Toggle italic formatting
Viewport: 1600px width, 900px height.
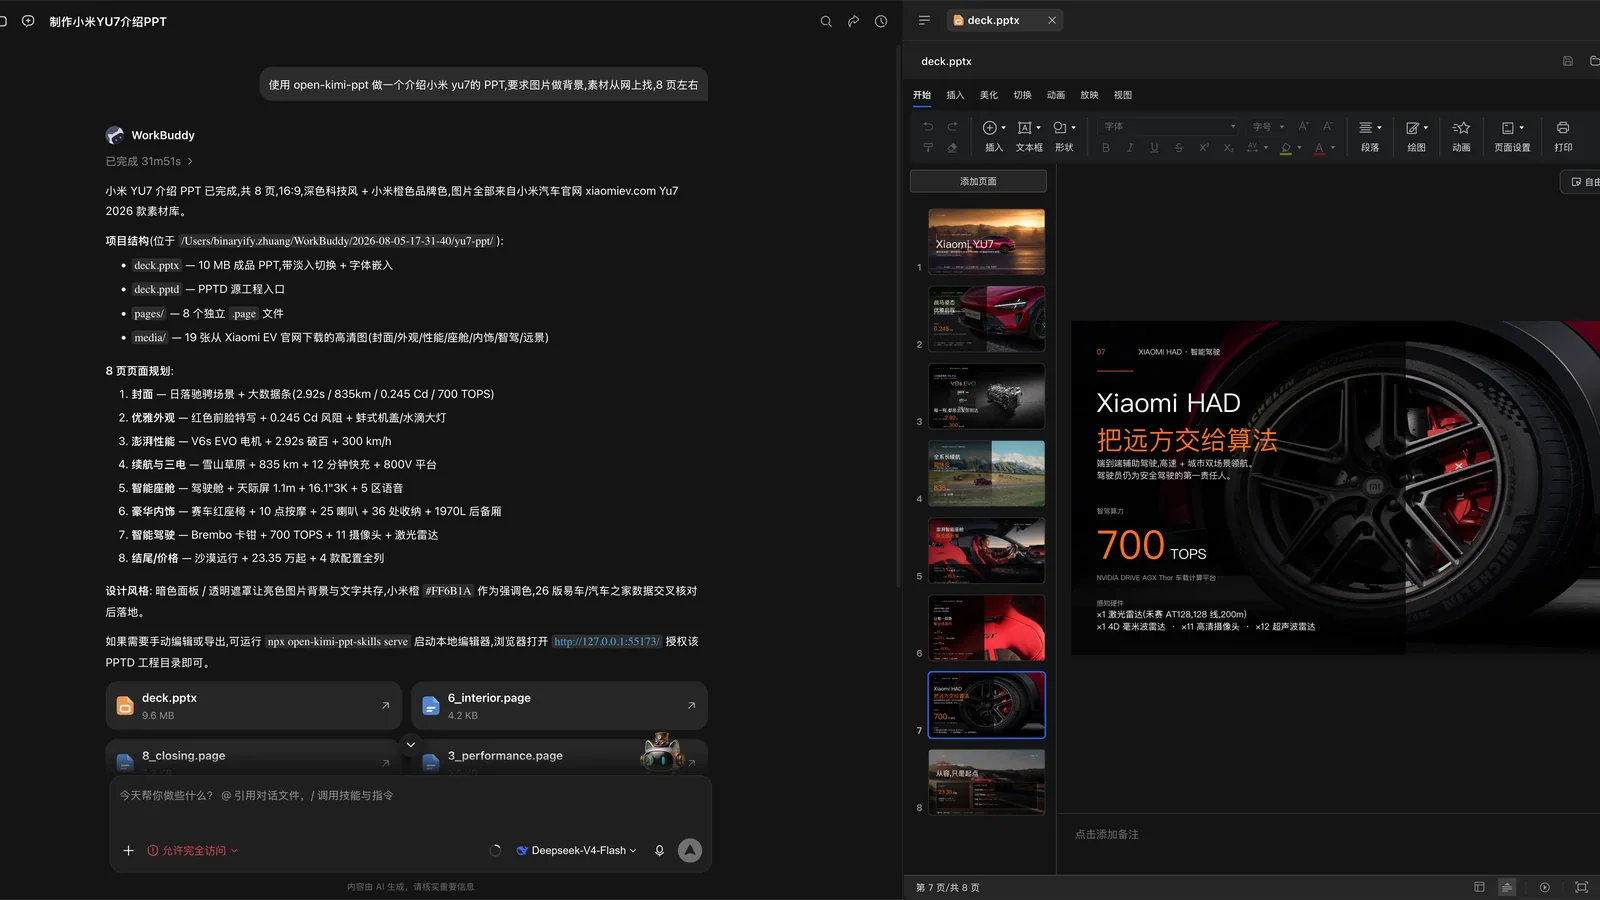tap(1130, 148)
